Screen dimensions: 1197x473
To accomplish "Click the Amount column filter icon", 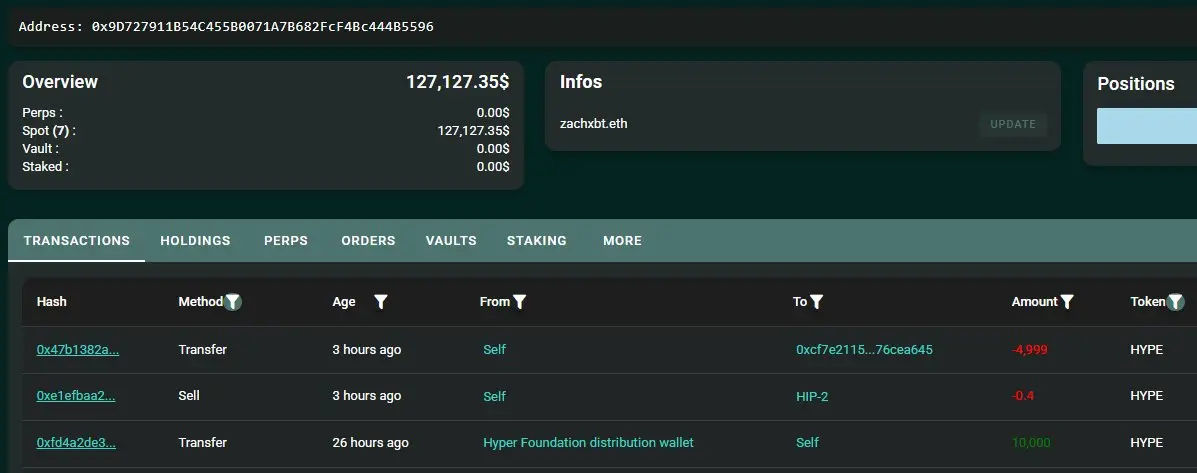I will pos(1067,301).
